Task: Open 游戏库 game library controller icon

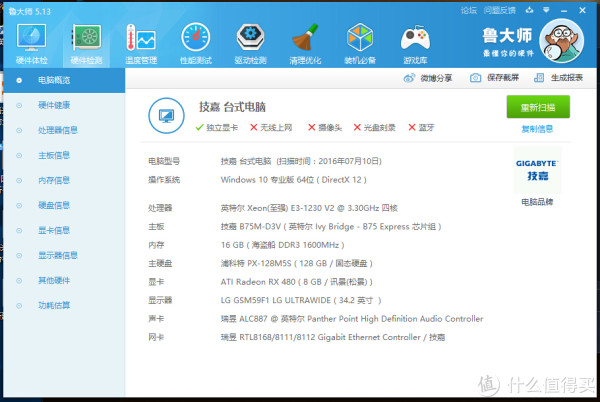Action: pyautogui.click(x=415, y=44)
